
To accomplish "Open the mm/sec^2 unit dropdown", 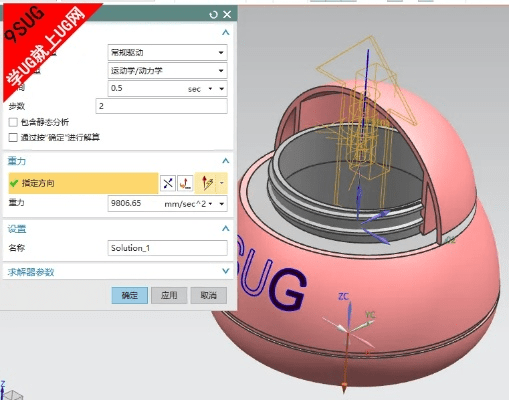I will (210, 204).
